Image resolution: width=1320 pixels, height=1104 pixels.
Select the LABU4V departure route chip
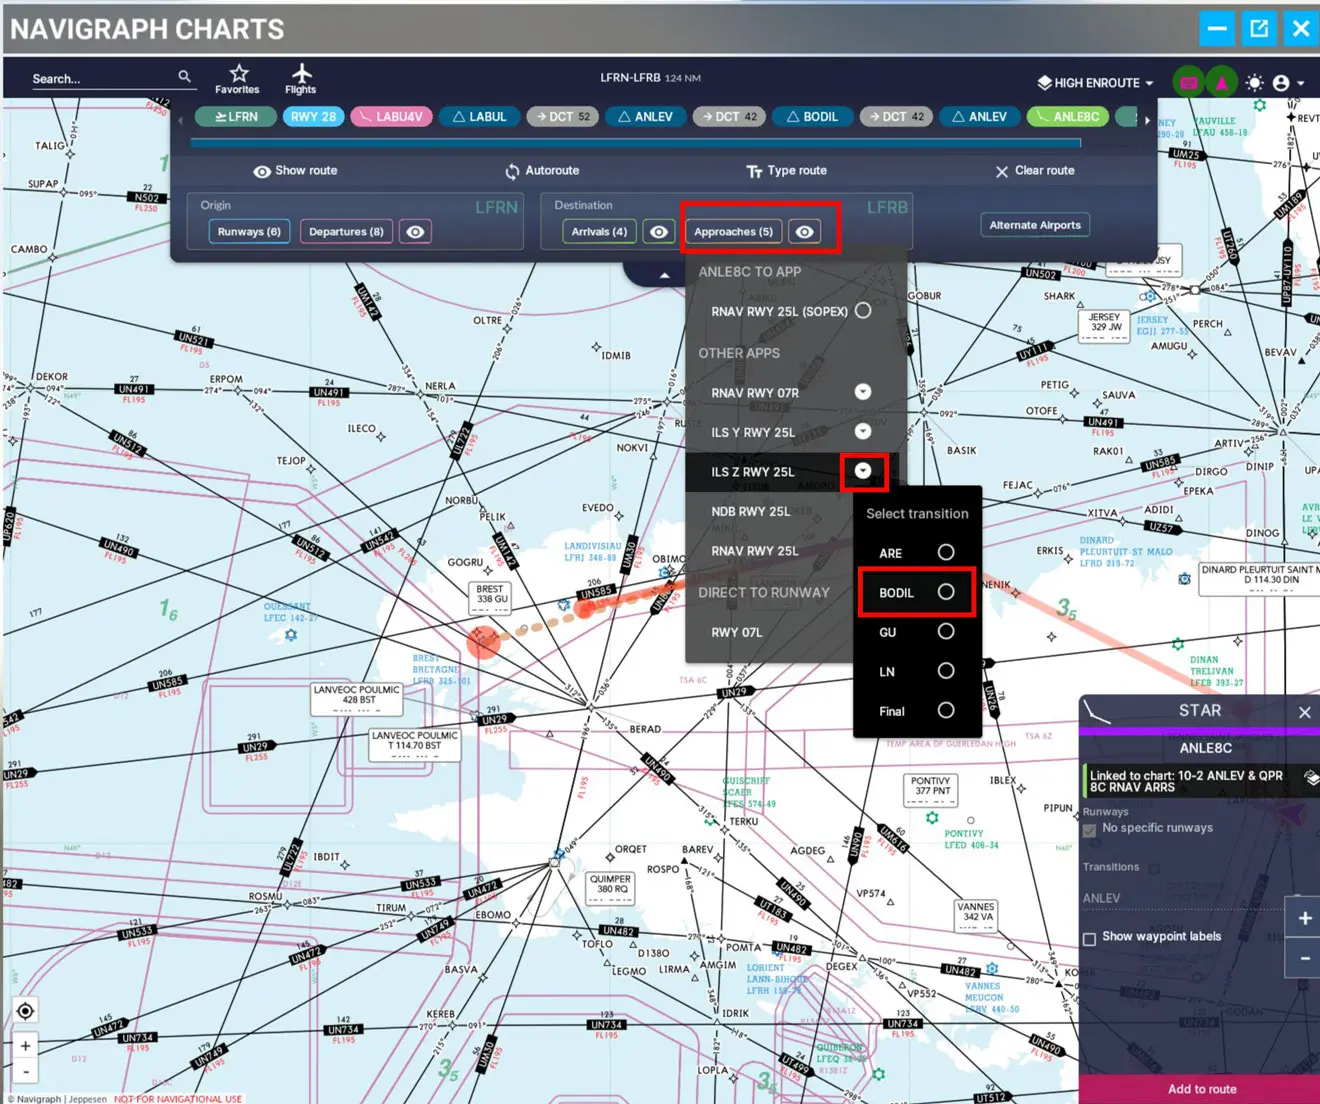[391, 117]
